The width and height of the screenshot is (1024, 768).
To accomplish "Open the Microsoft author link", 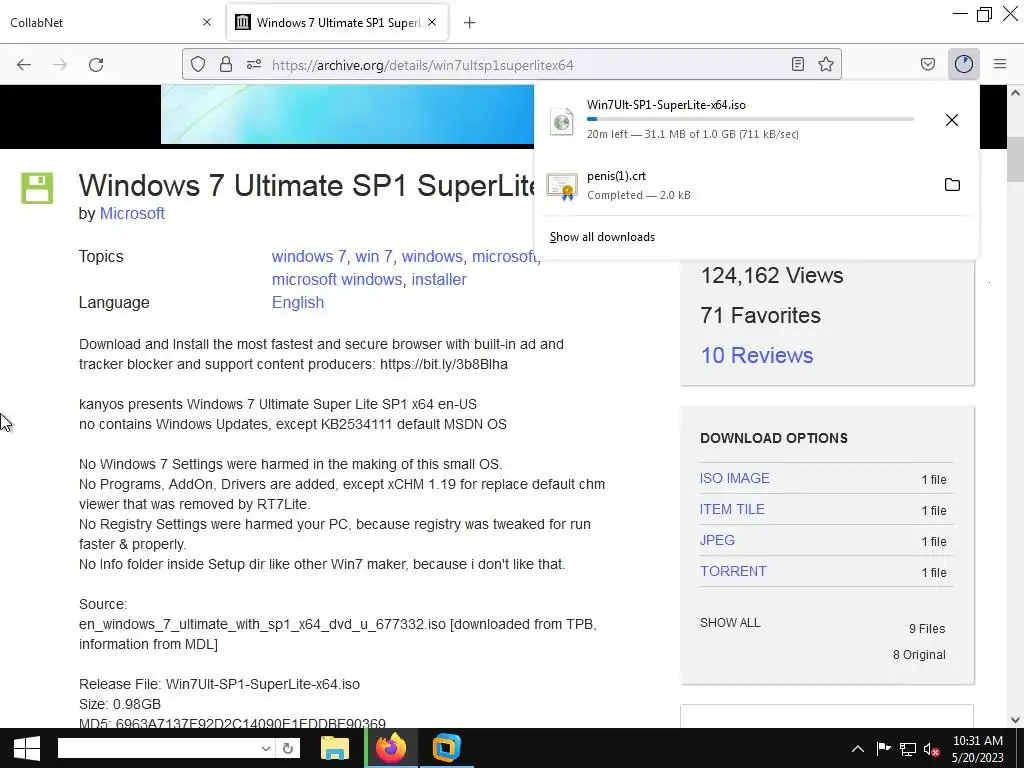I will (x=132, y=214).
